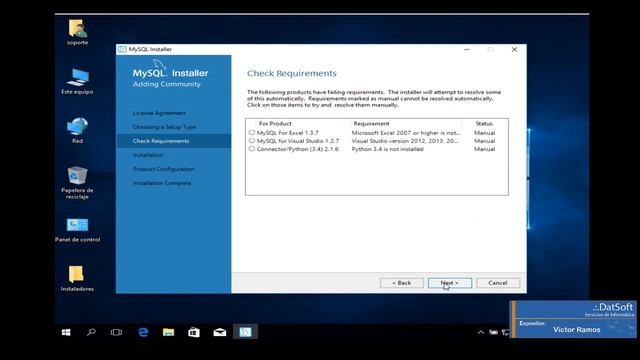The image size is (640, 360).
Task: Click the Cancel button
Action: 498,283
